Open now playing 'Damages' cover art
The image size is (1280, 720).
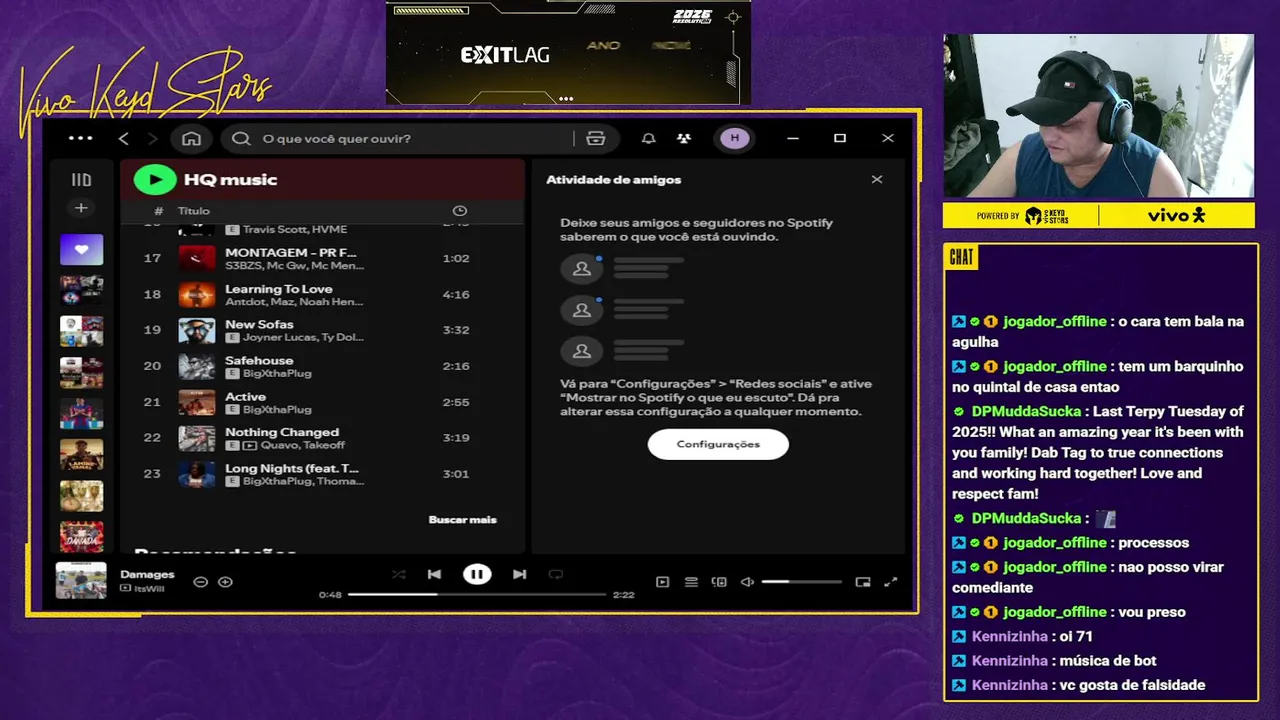point(81,580)
